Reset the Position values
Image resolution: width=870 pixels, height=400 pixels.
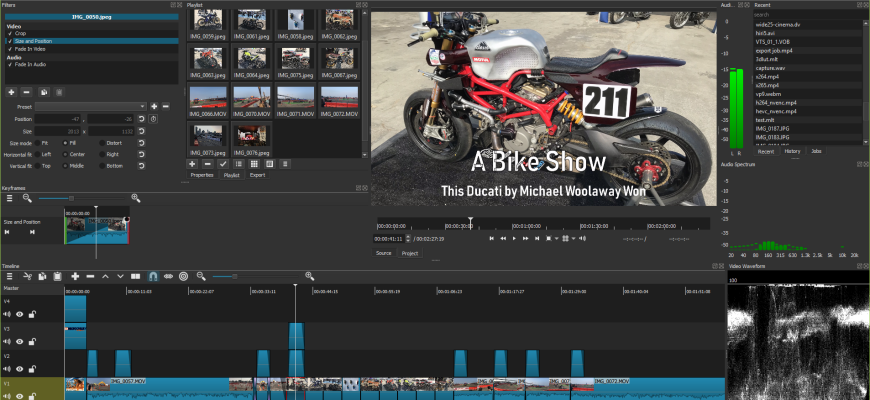tap(141, 119)
